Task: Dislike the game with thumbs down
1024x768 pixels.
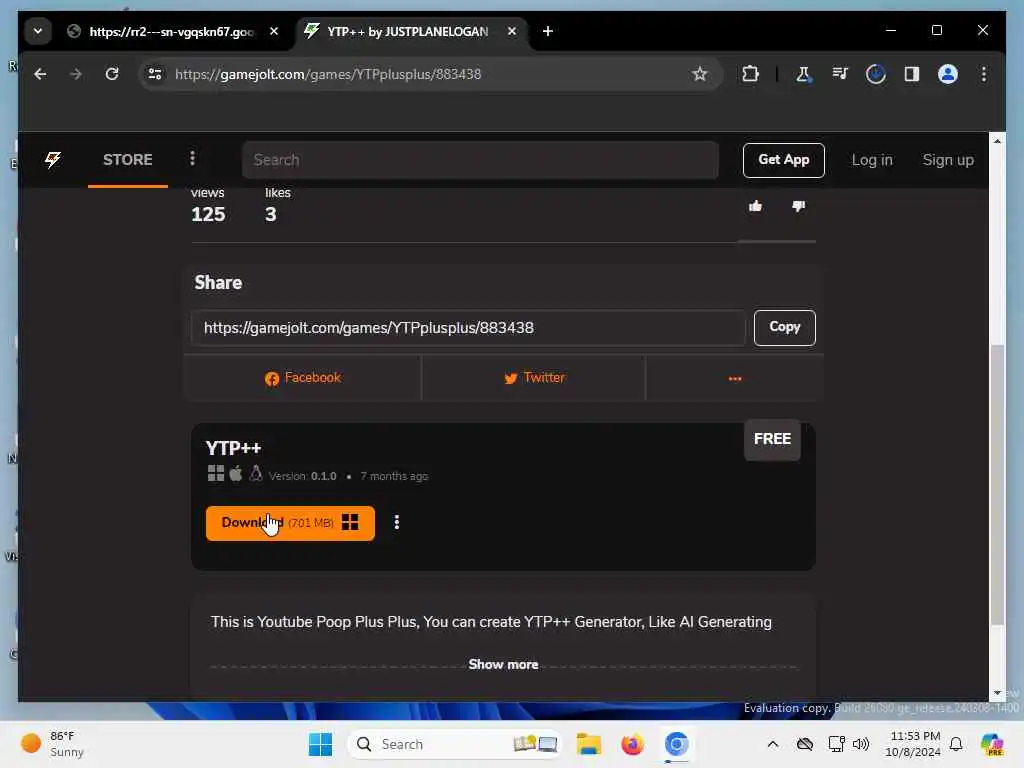Action: (x=798, y=206)
